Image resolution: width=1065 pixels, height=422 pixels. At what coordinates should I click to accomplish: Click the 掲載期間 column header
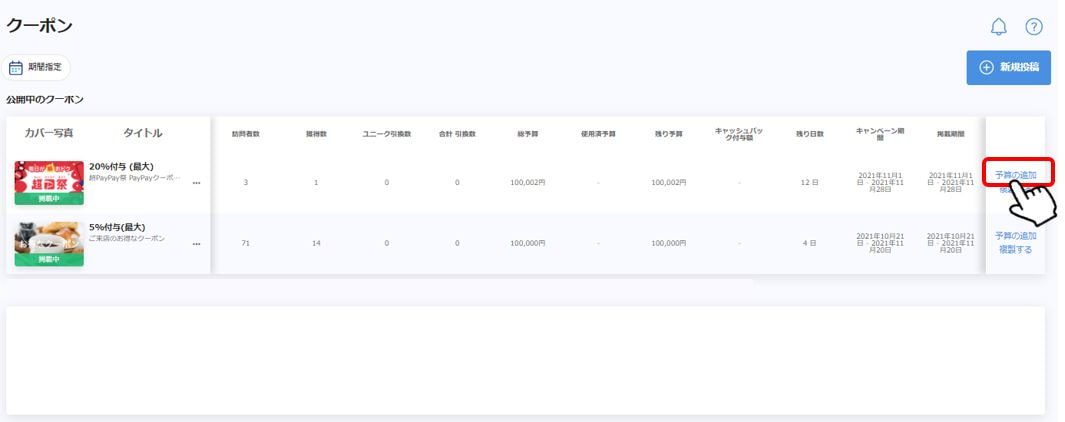pyautogui.click(x=951, y=133)
